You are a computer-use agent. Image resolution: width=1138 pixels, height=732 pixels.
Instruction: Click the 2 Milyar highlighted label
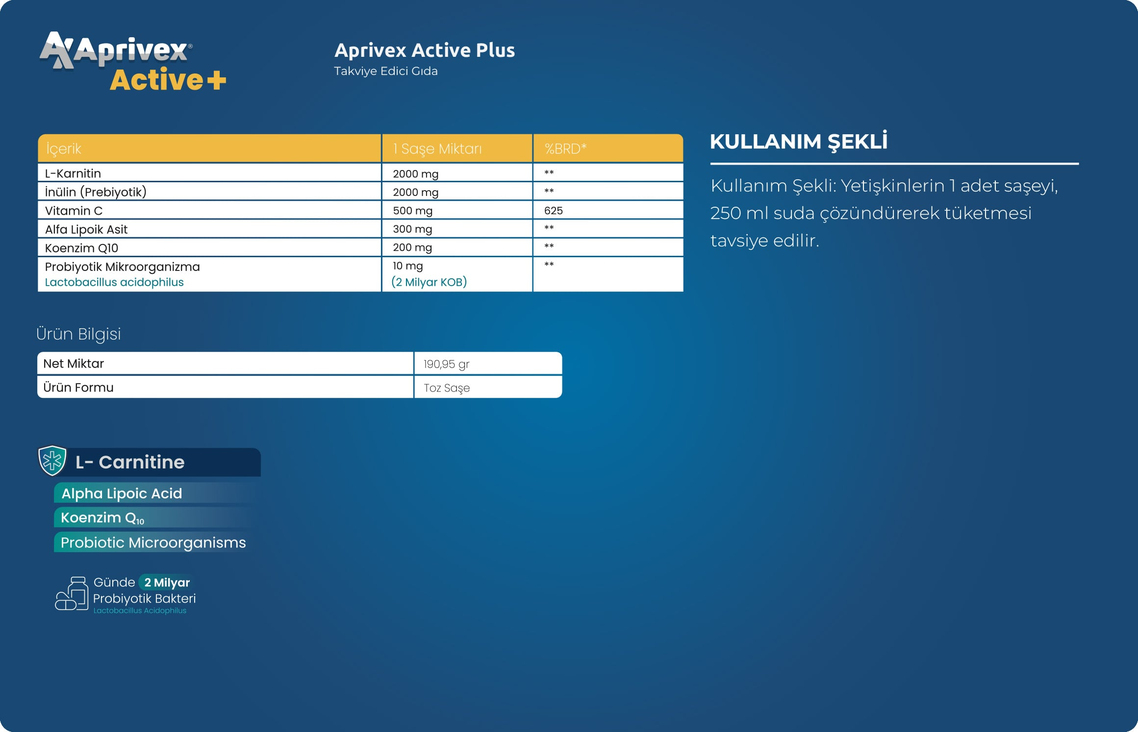(x=166, y=582)
